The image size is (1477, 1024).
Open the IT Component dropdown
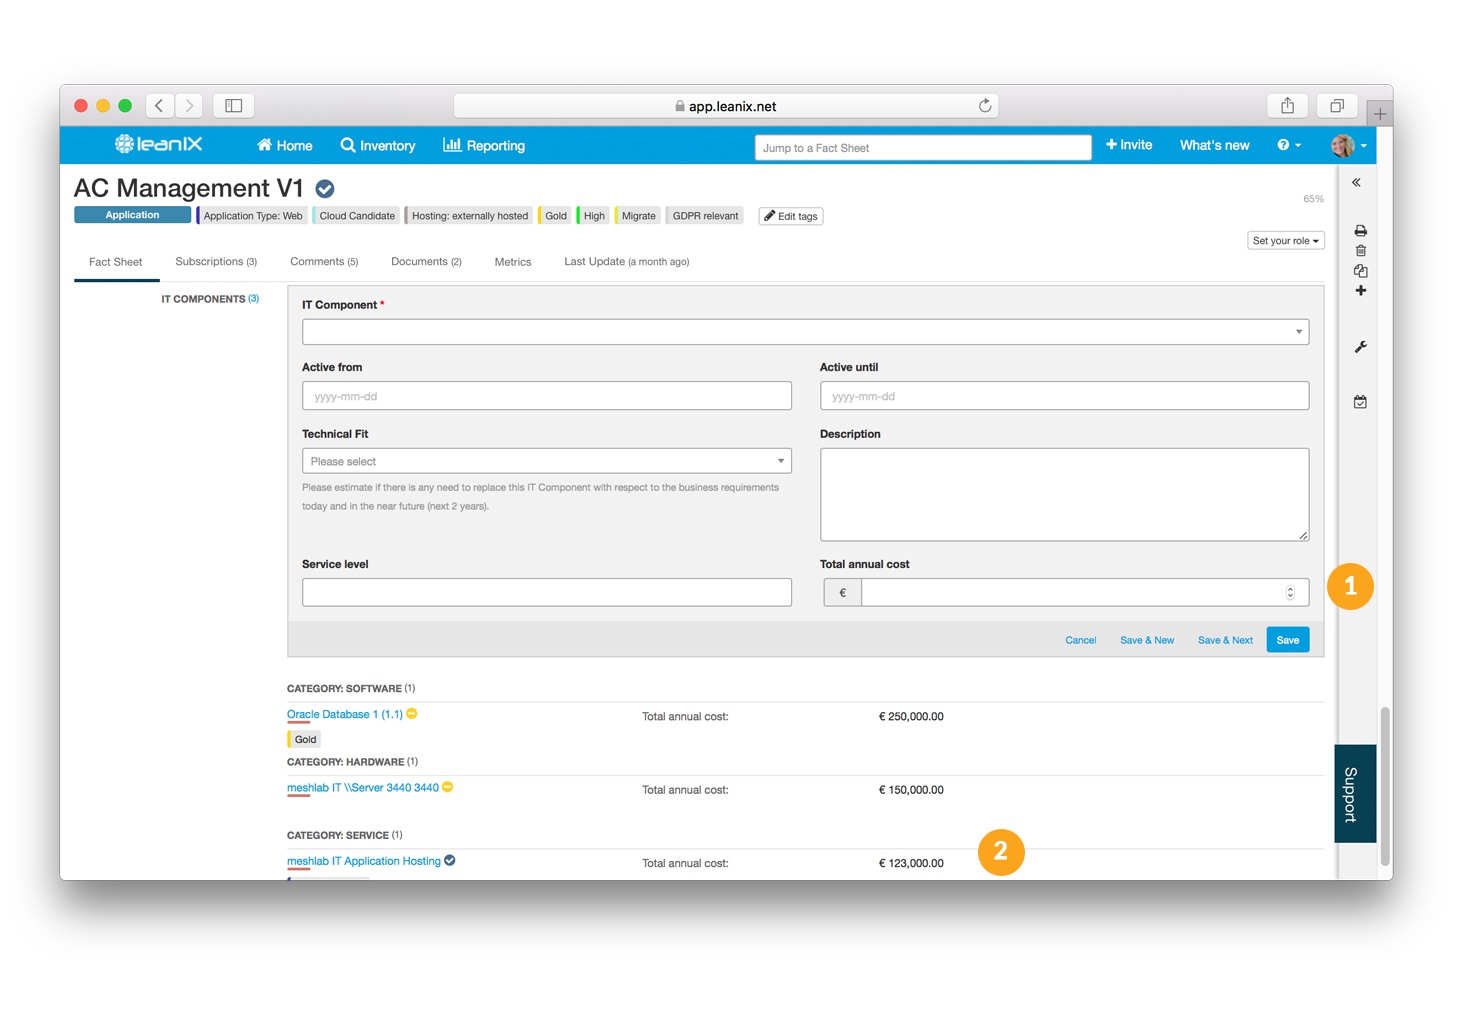pos(805,332)
